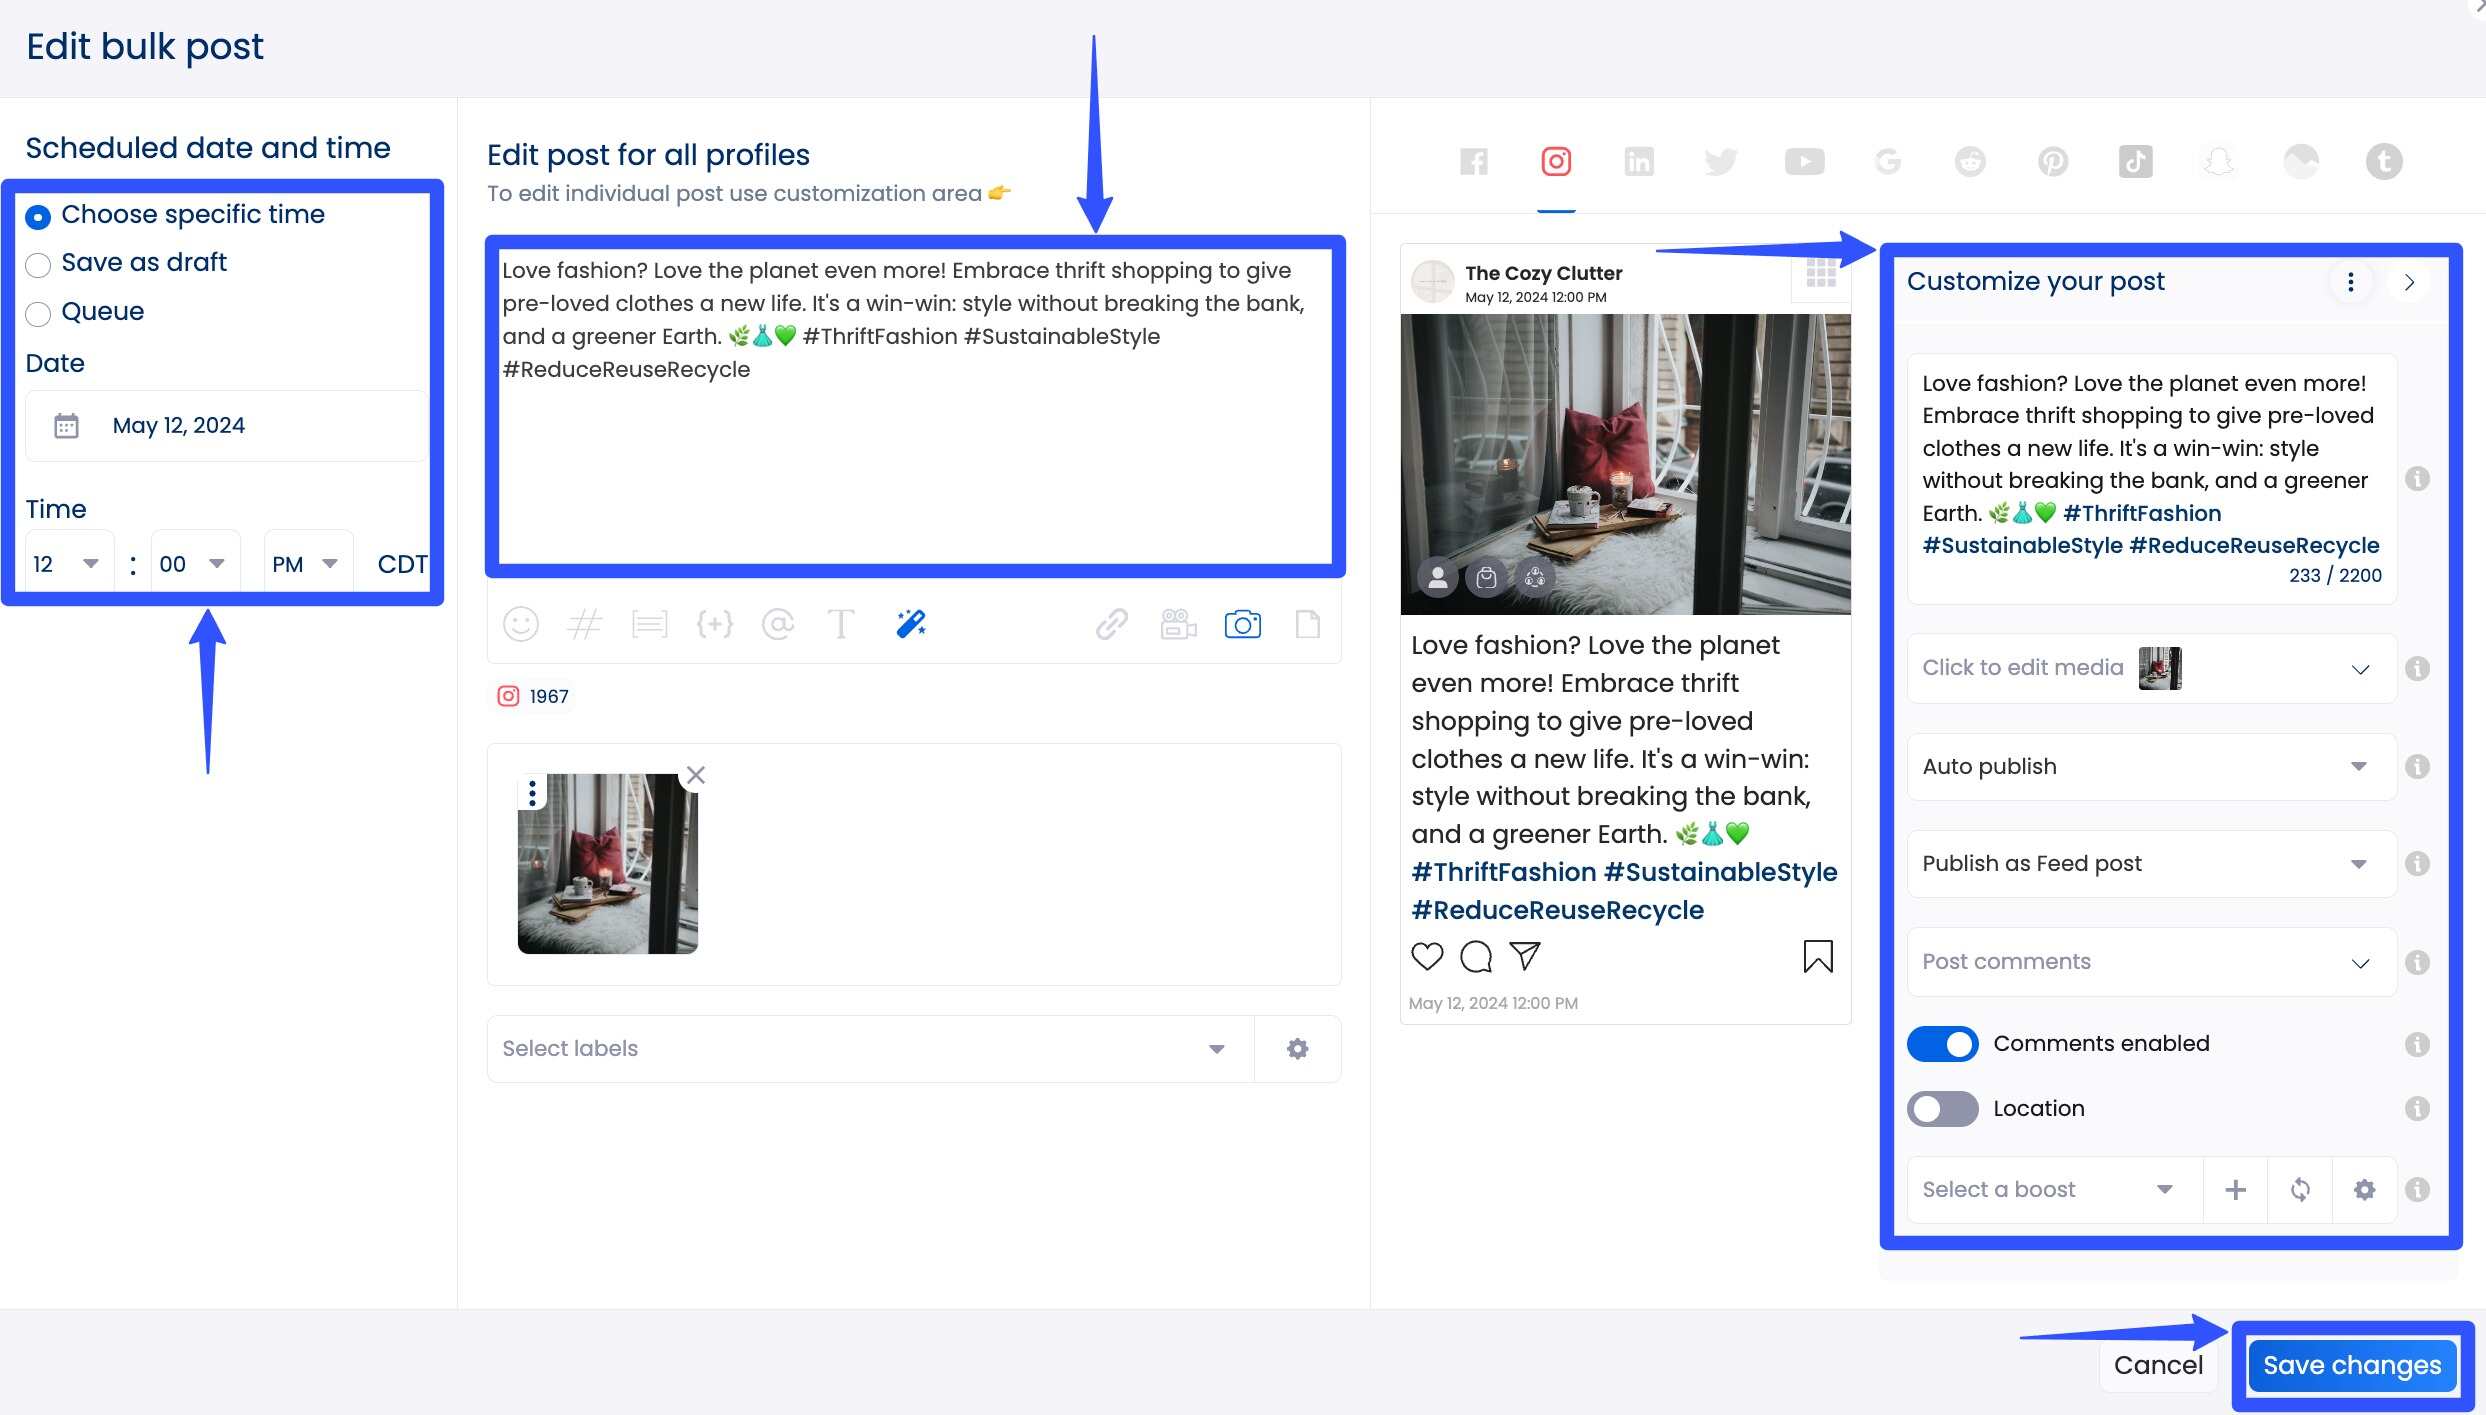Change the PM time period selector
The width and height of the screenshot is (2486, 1415).
tap(307, 563)
